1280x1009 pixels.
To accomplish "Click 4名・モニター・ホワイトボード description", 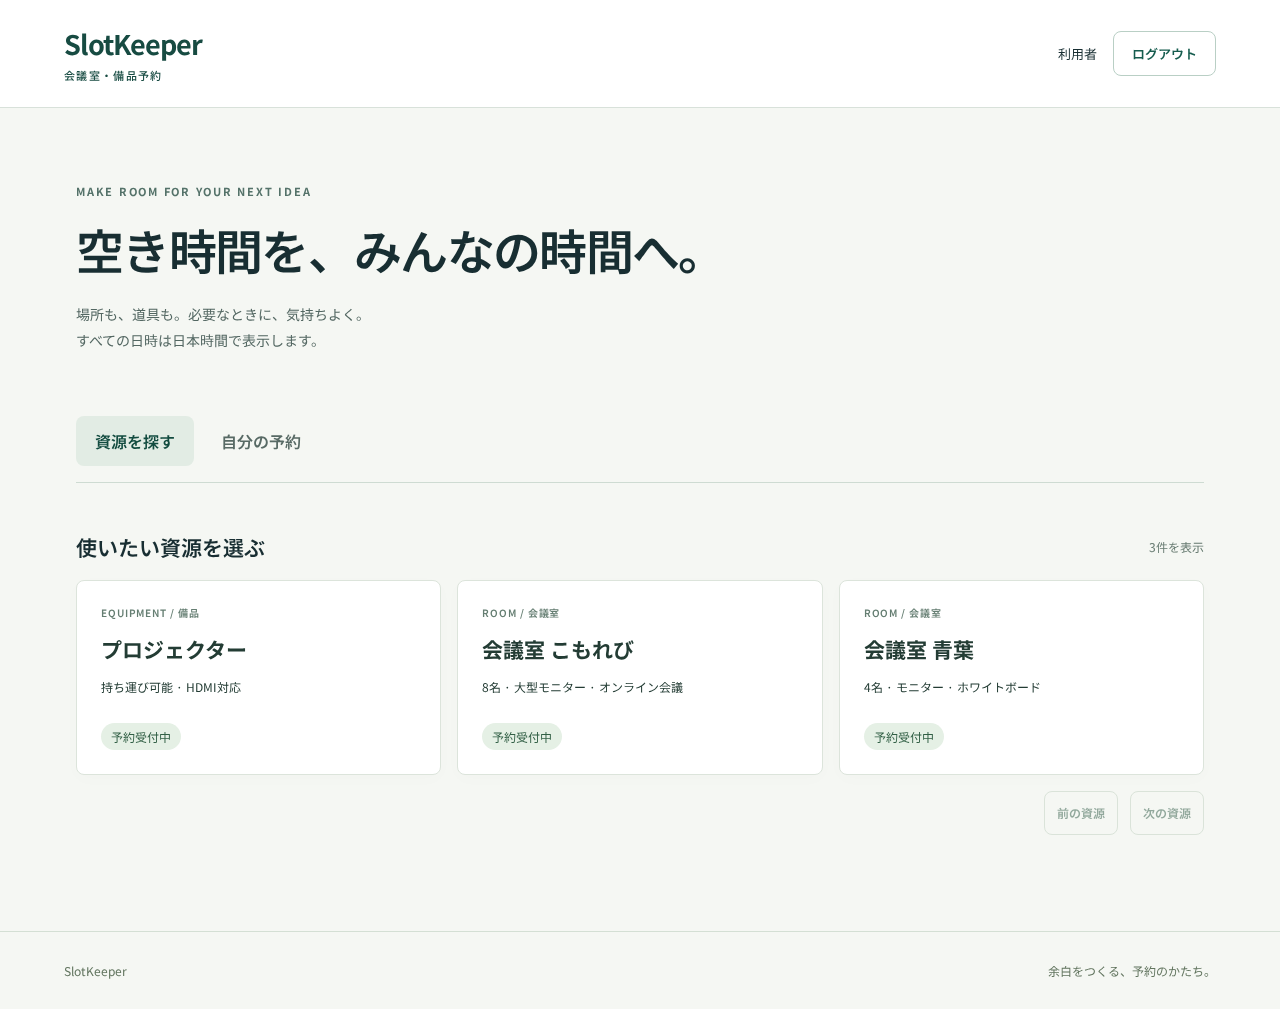I will tap(952, 687).
